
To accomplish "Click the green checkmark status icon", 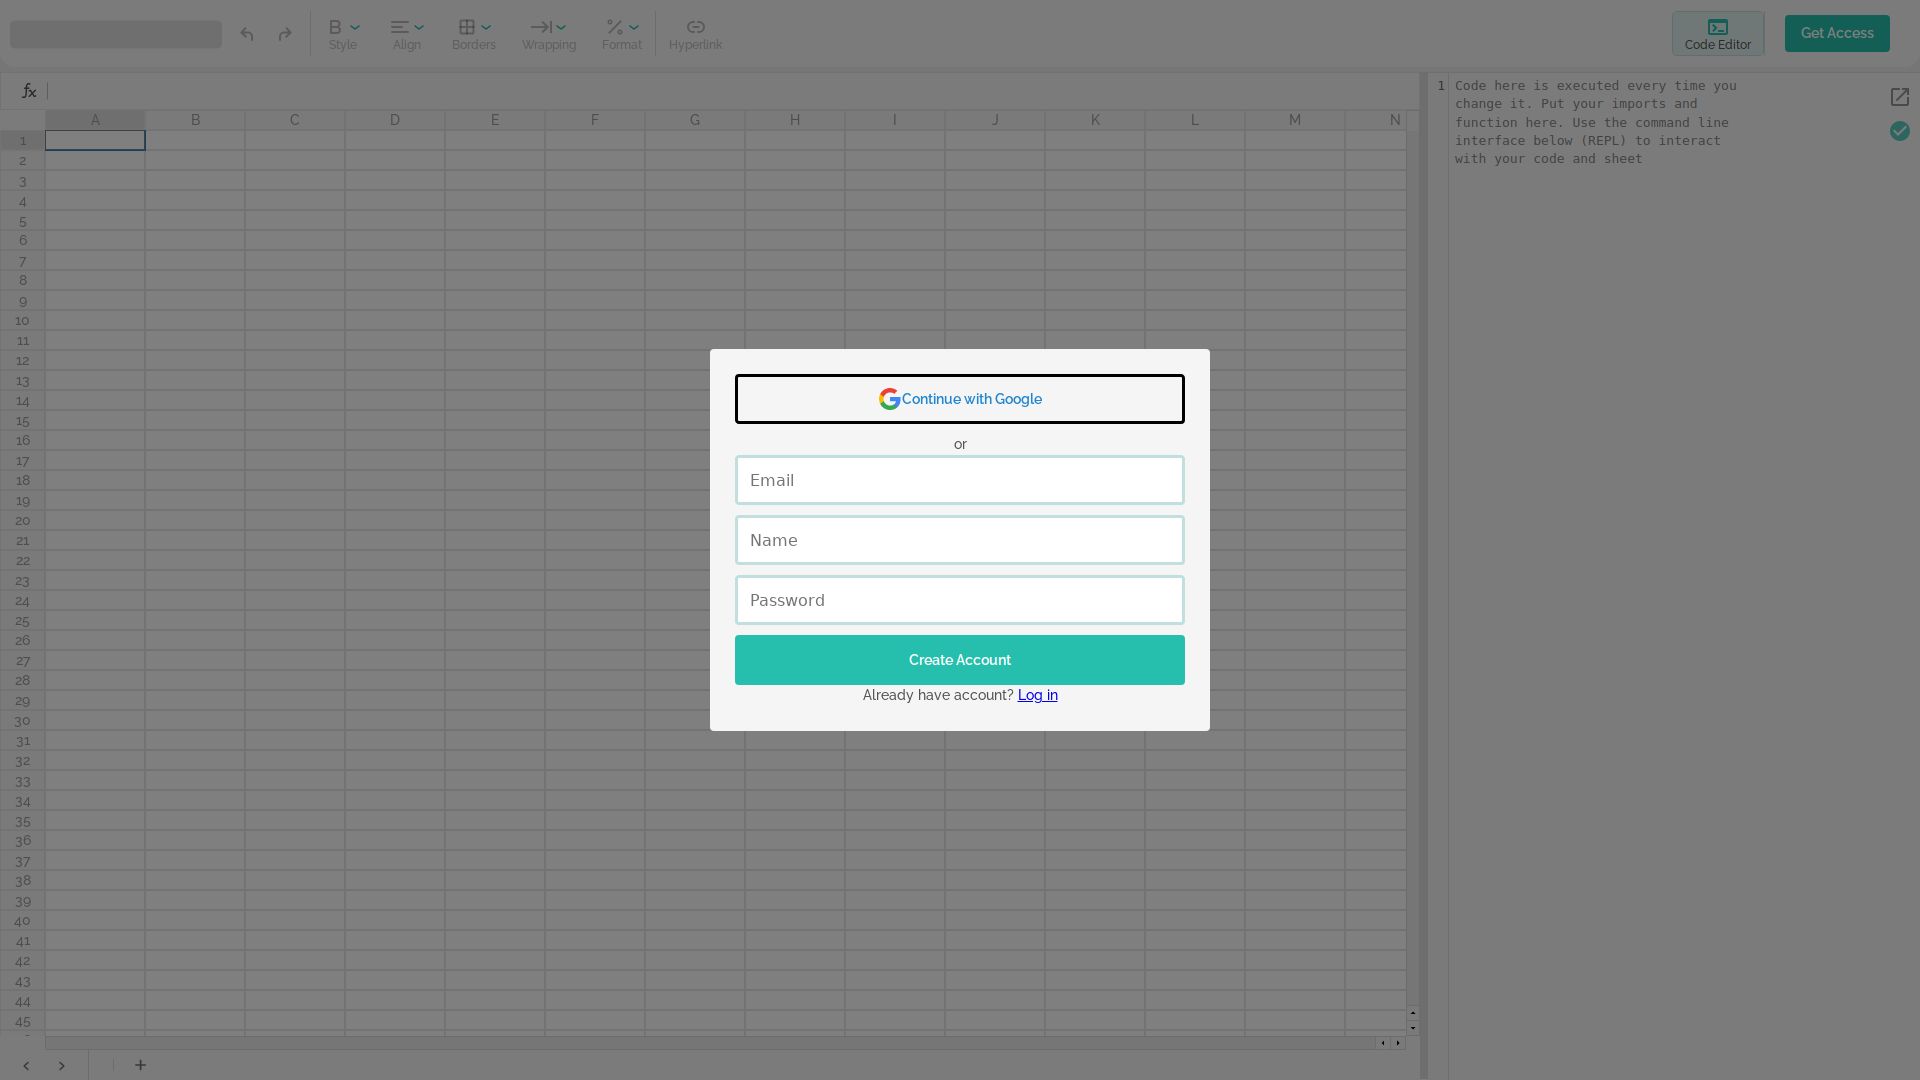I will 1900,131.
